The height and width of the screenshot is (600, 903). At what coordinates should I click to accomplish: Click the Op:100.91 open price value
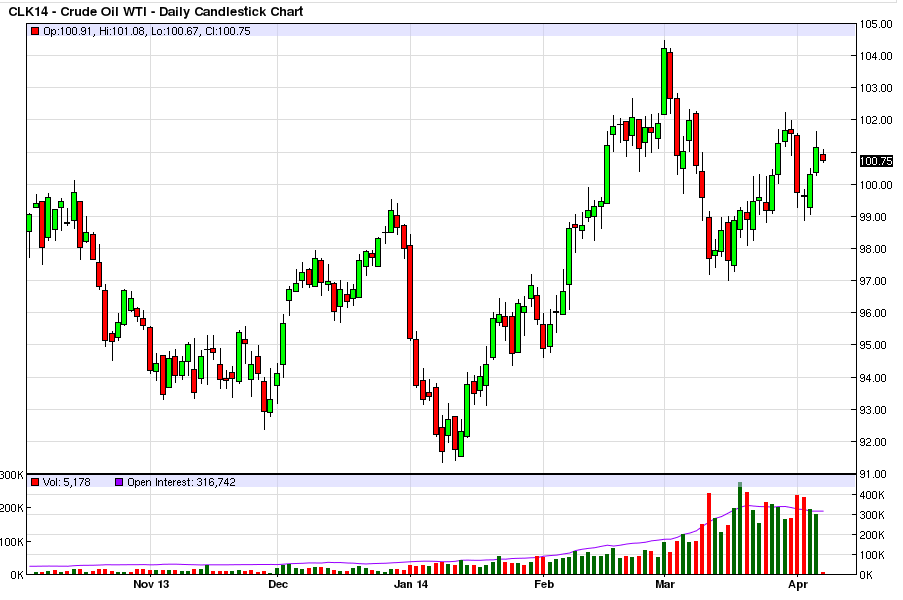[68, 31]
